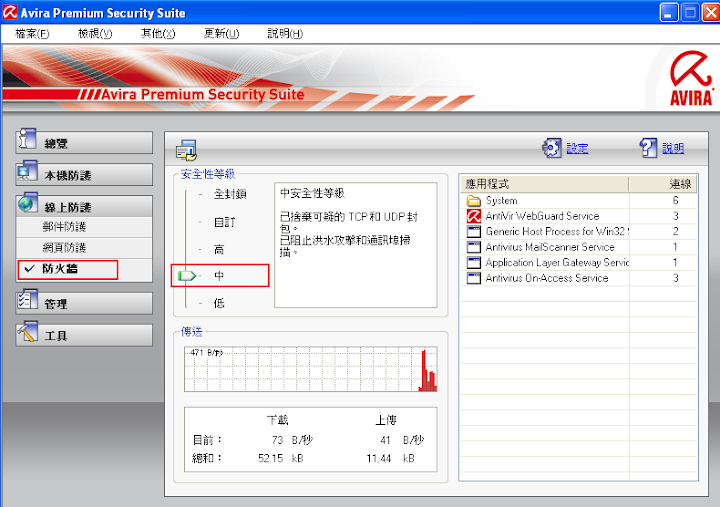This screenshot has width=720, height=507.
Task: Open the 管理 section
Action: [84, 304]
